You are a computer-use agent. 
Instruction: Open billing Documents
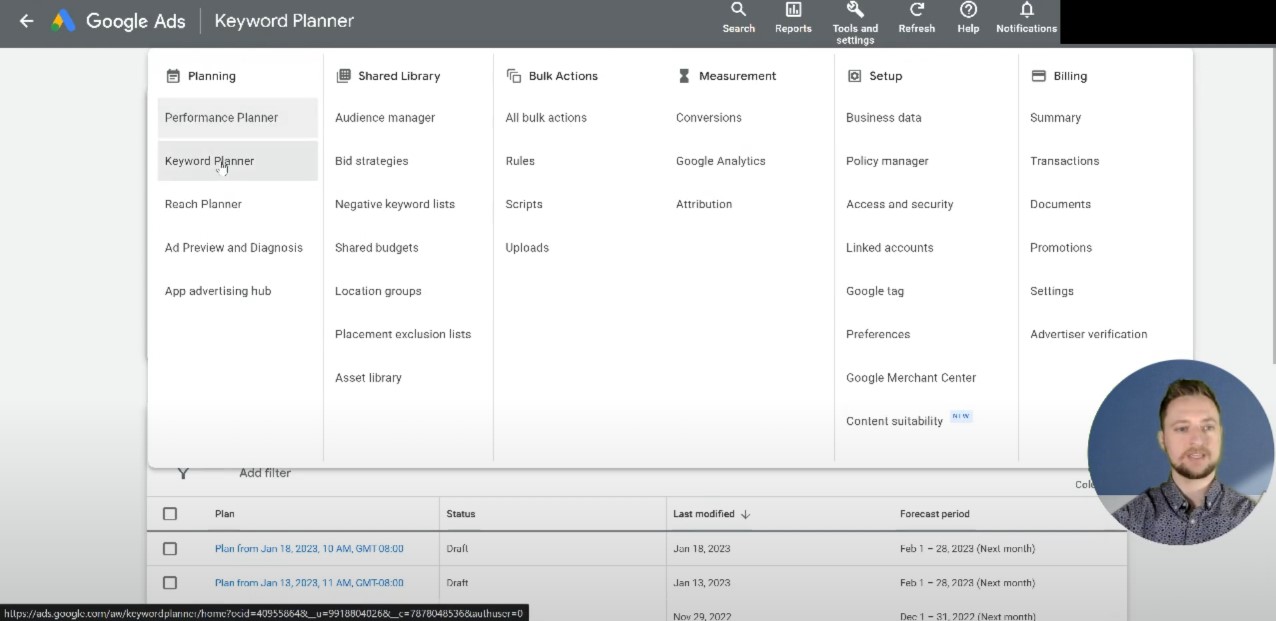[1061, 204]
